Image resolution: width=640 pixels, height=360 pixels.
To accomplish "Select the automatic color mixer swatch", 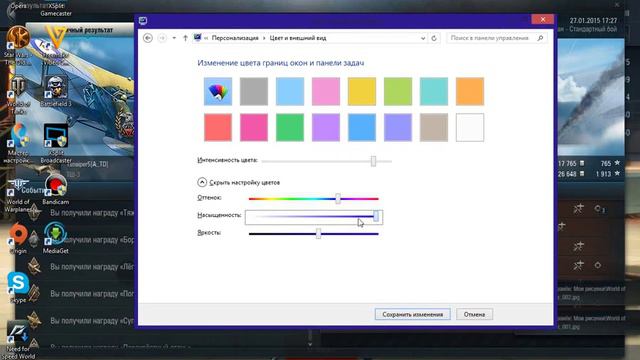I will (218, 91).
